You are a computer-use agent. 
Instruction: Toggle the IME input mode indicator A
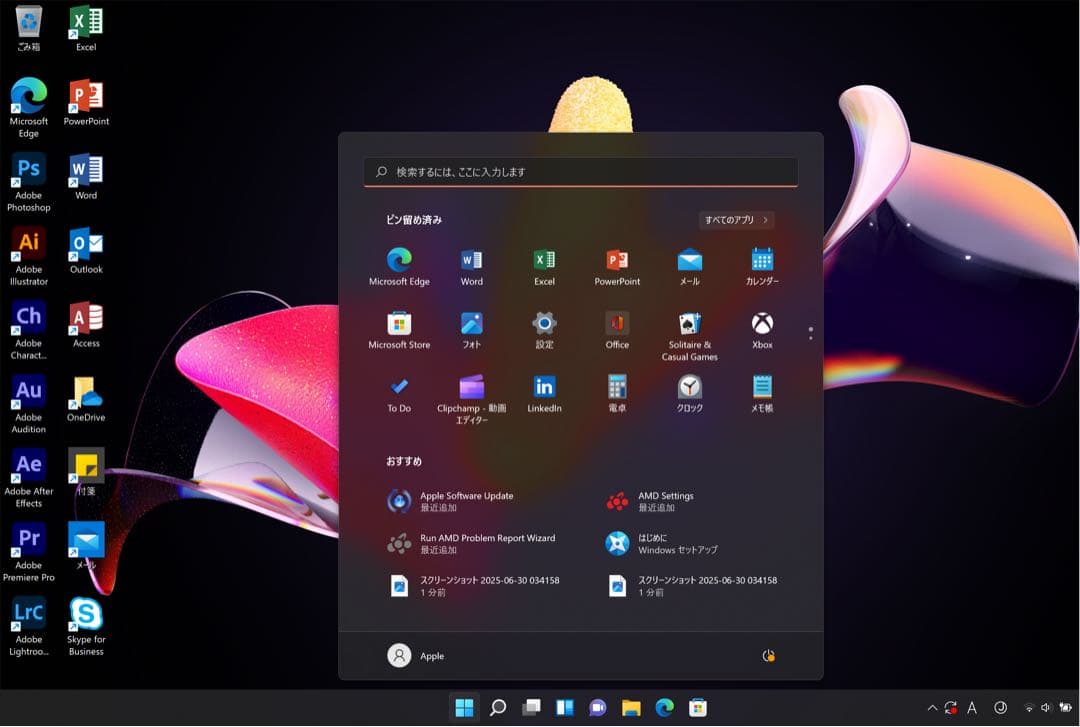(971, 708)
